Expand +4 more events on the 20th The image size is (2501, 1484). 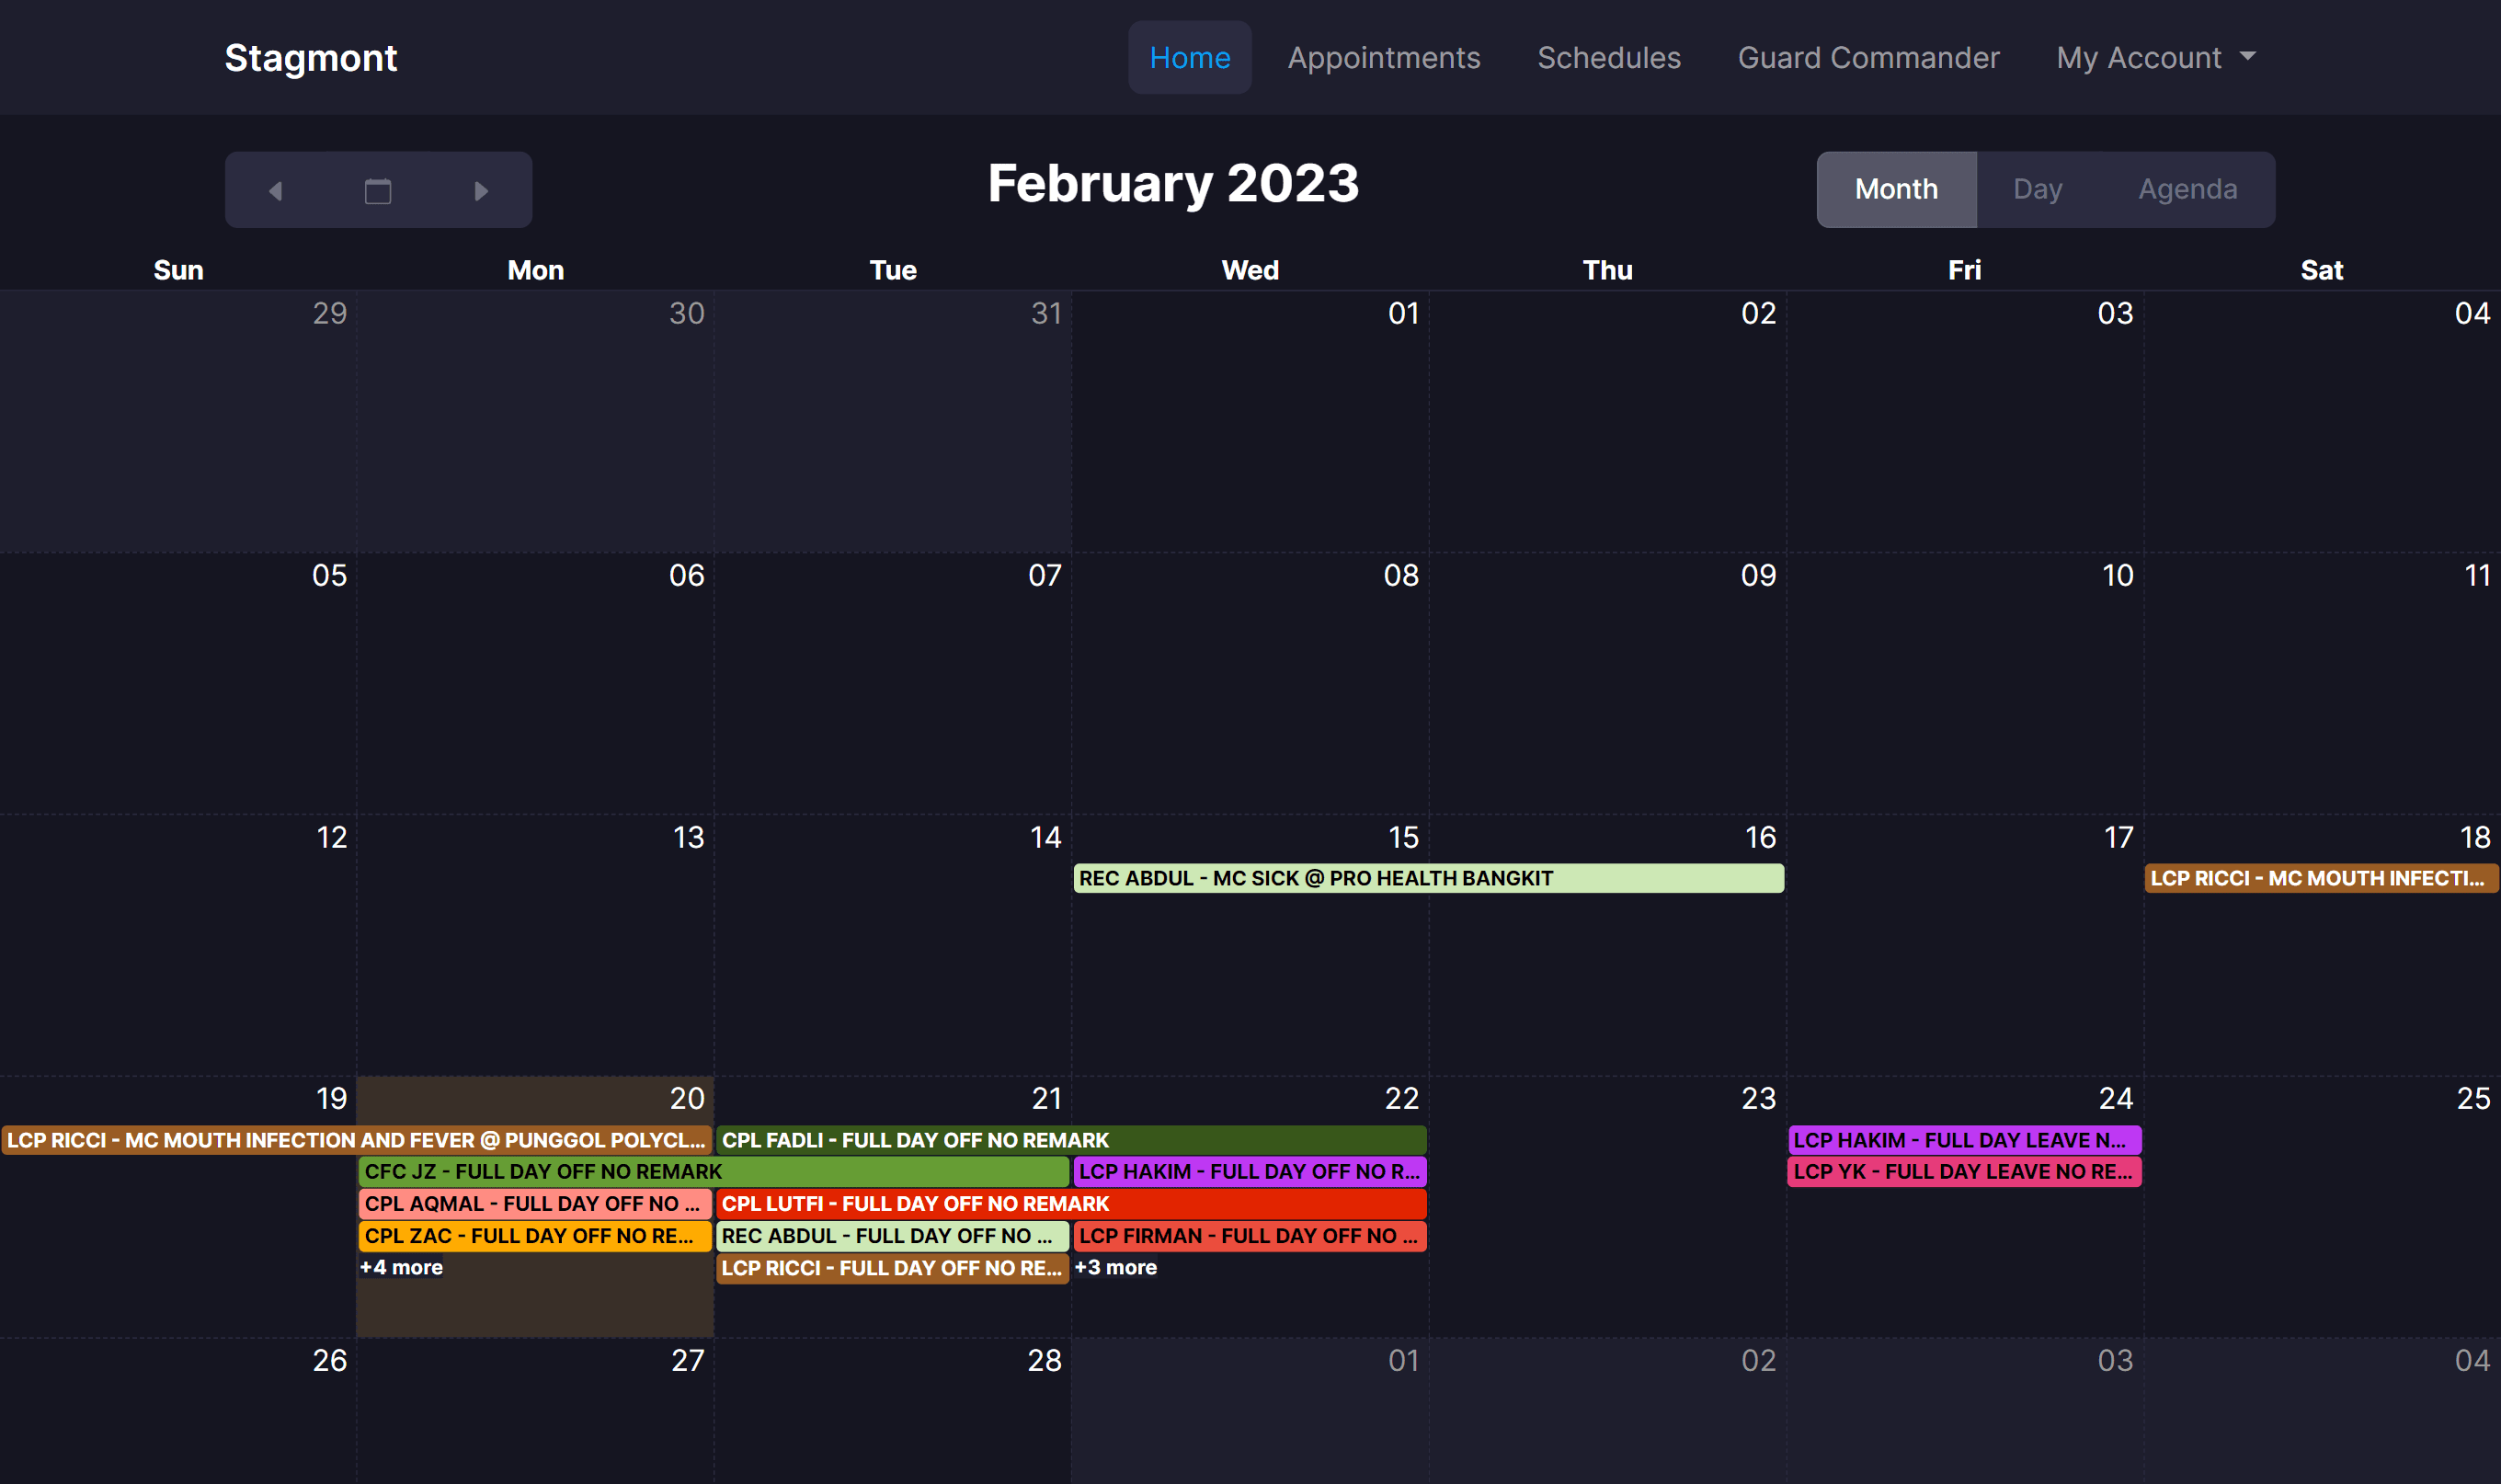point(401,1267)
